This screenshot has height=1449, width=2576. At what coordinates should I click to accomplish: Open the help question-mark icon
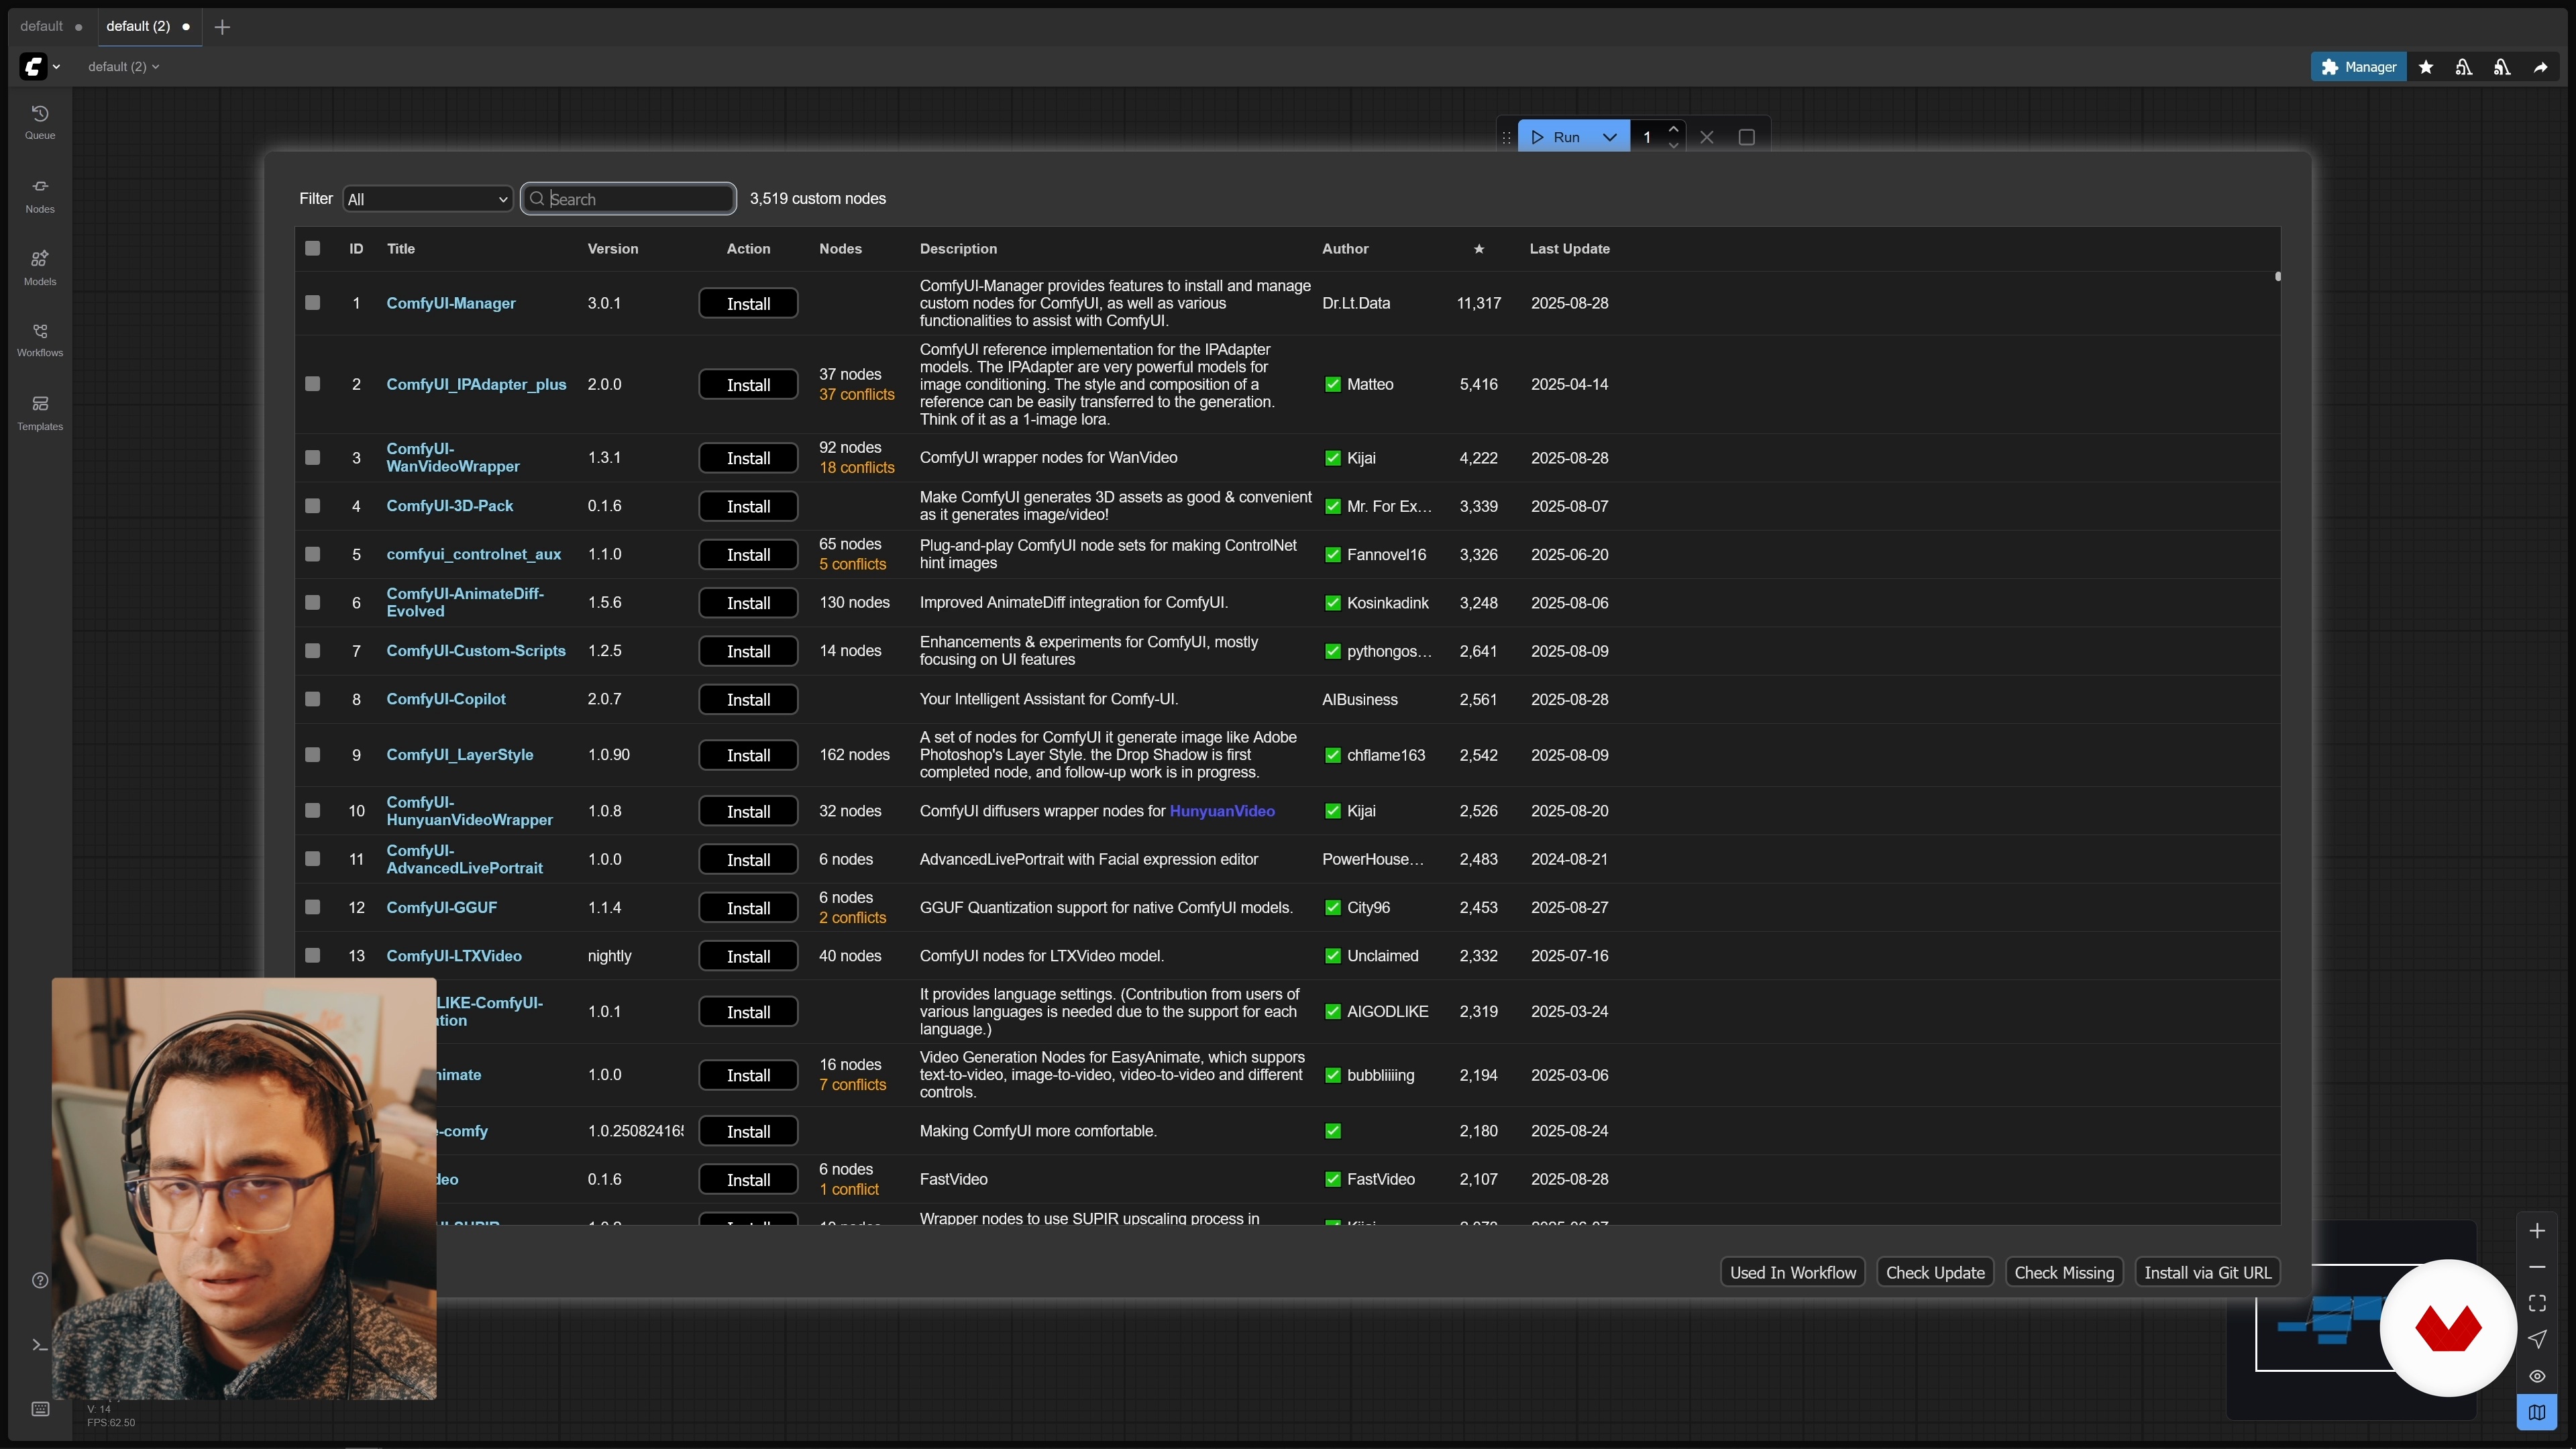coord(40,1280)
